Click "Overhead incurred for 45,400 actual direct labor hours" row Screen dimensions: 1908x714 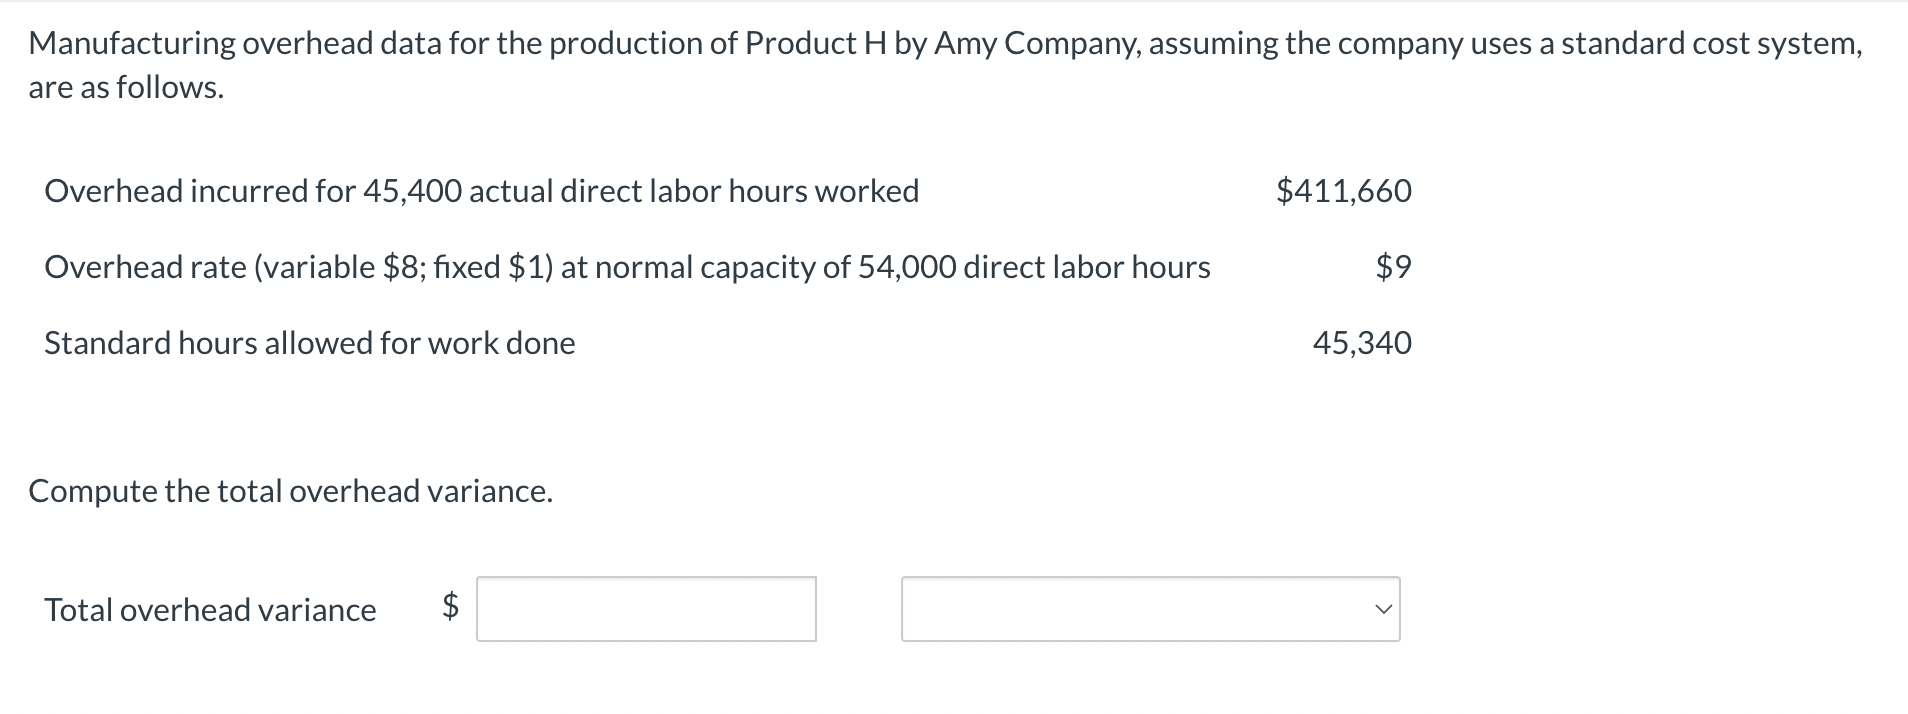481,191
